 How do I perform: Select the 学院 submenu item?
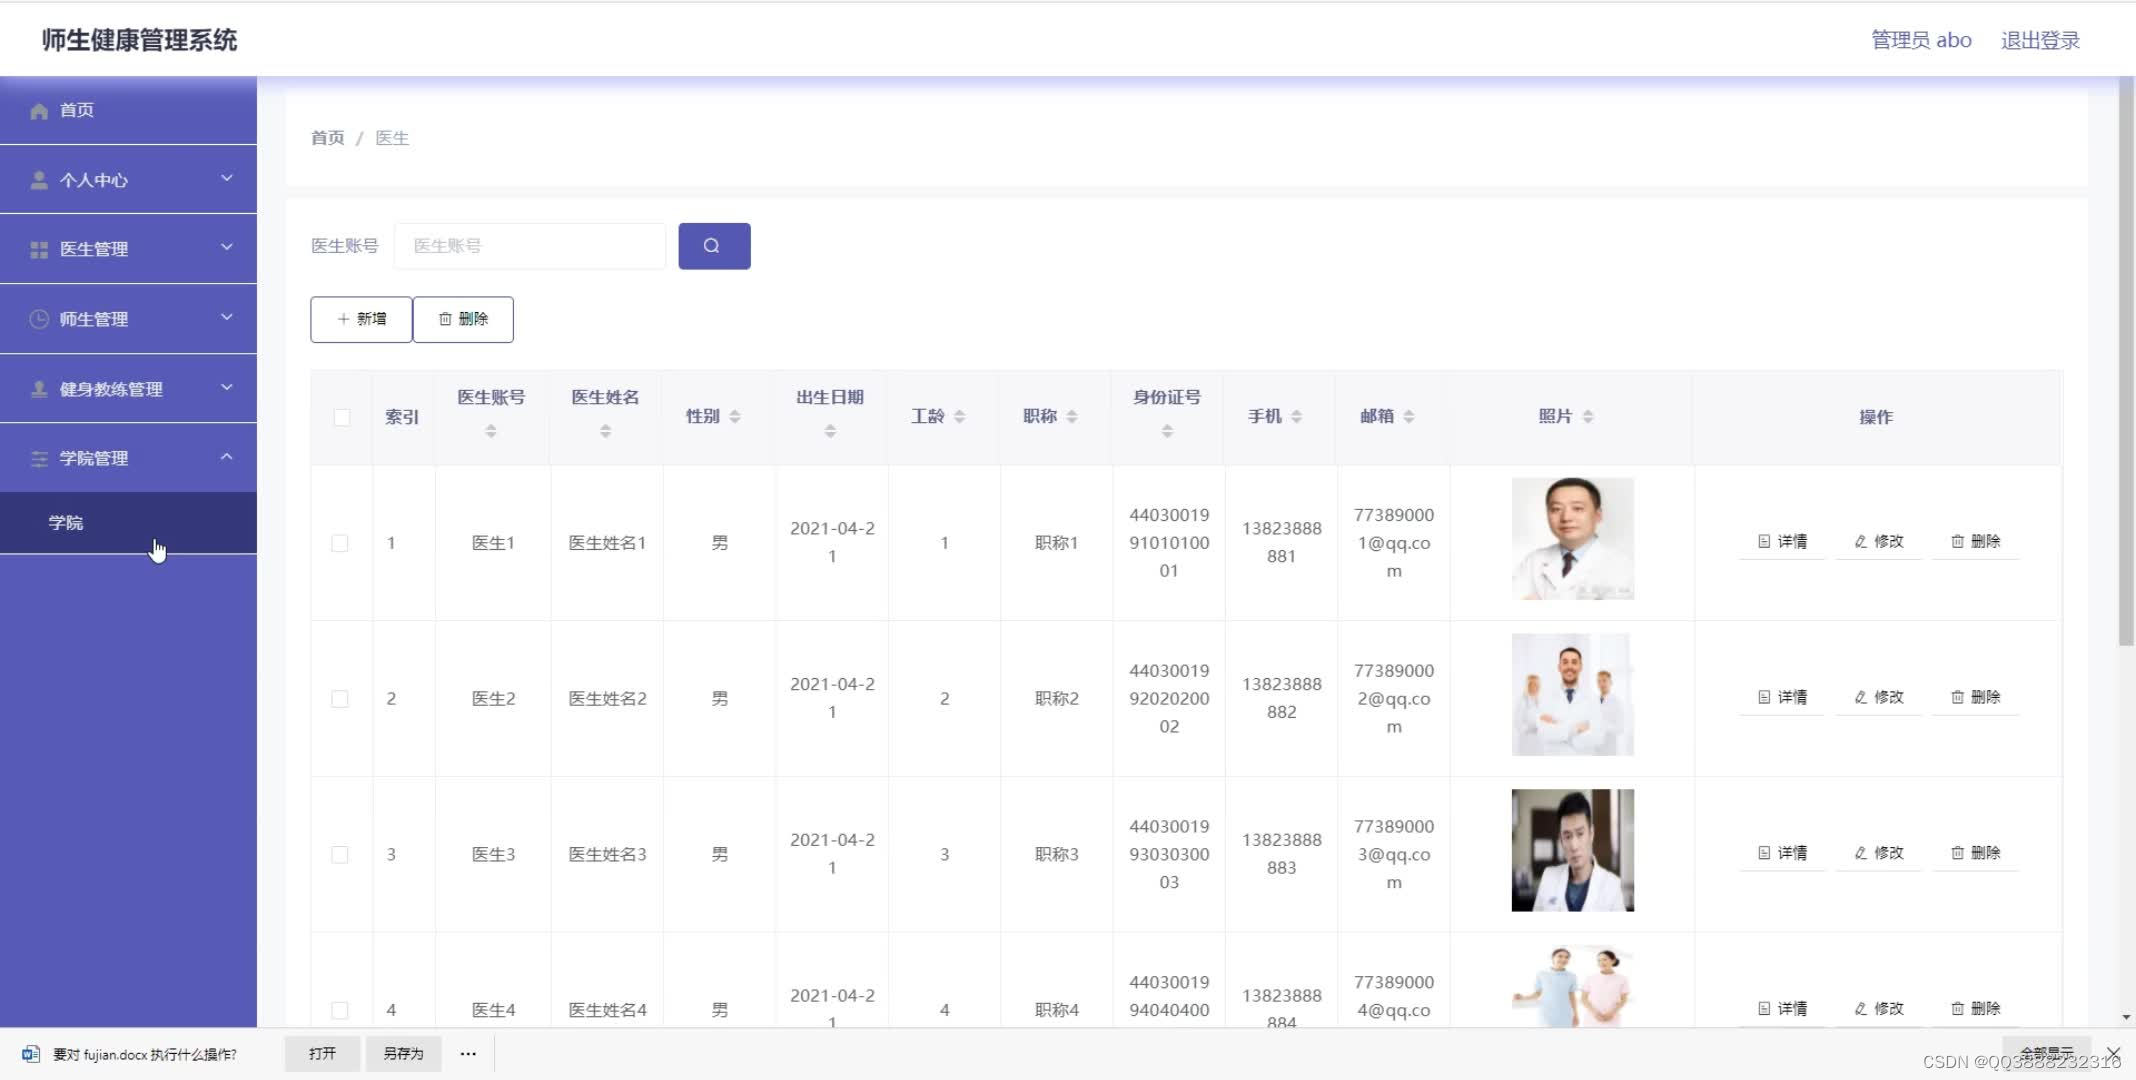click(66, 522)
